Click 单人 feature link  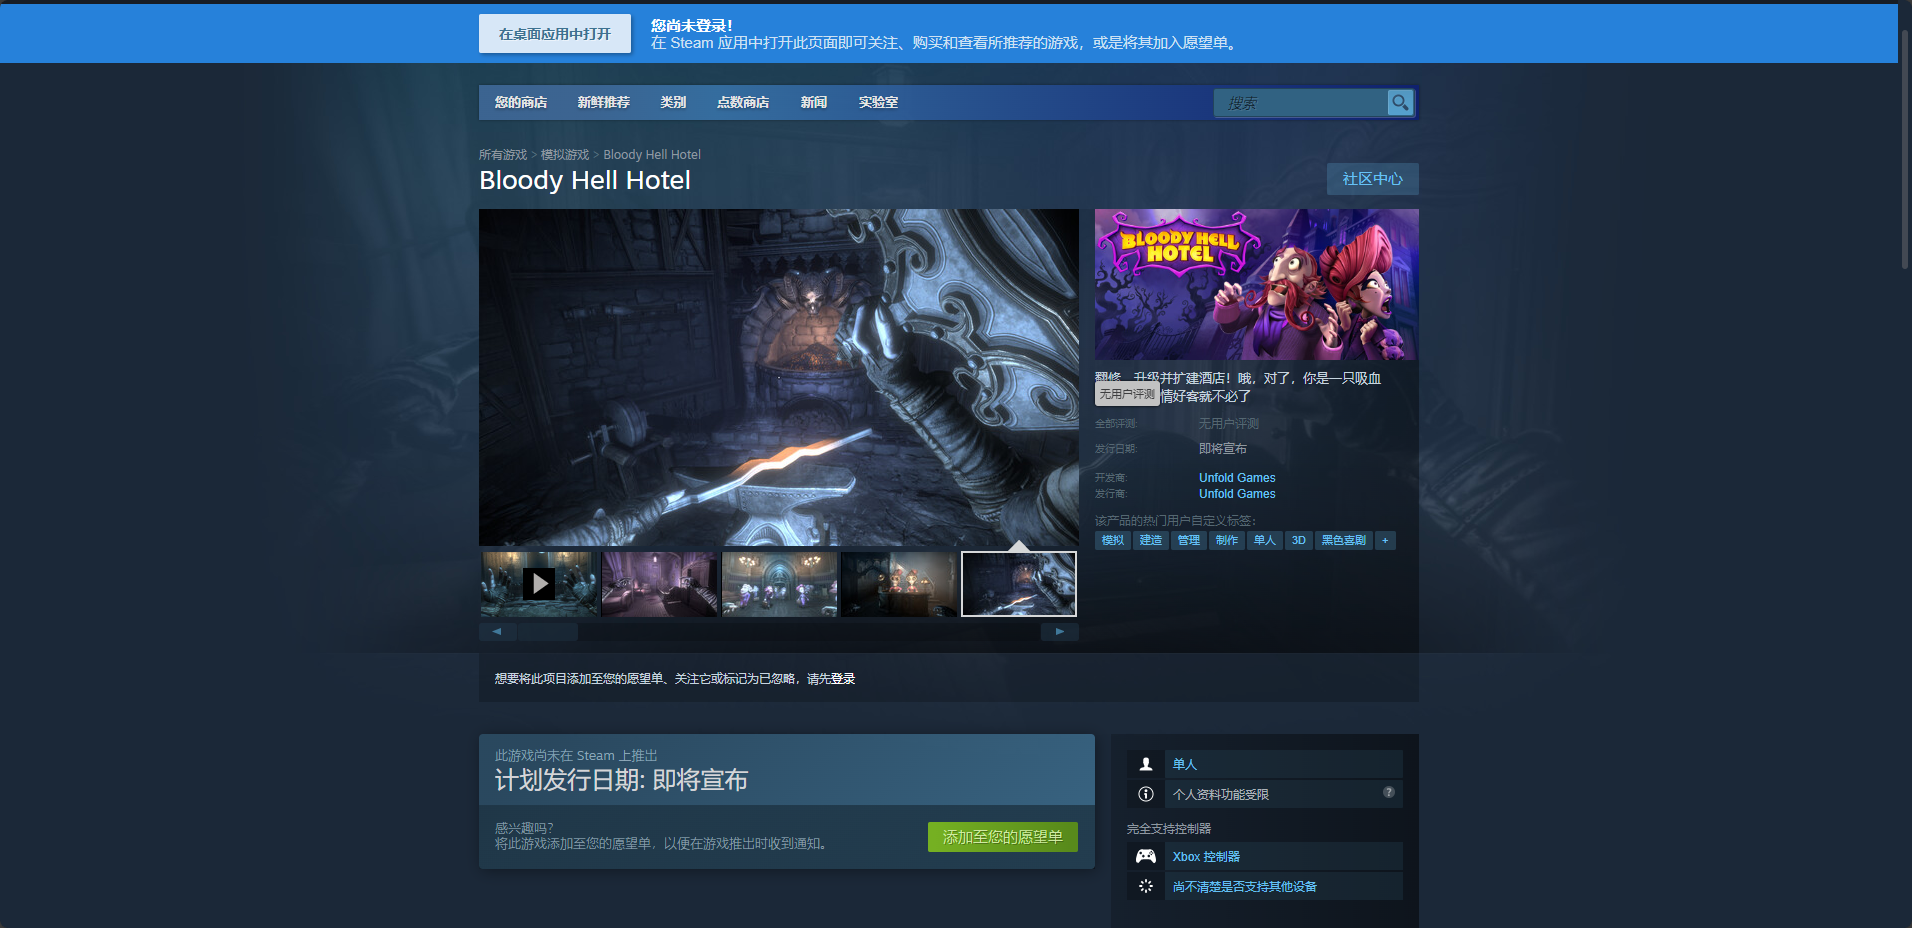(1185, 764)
